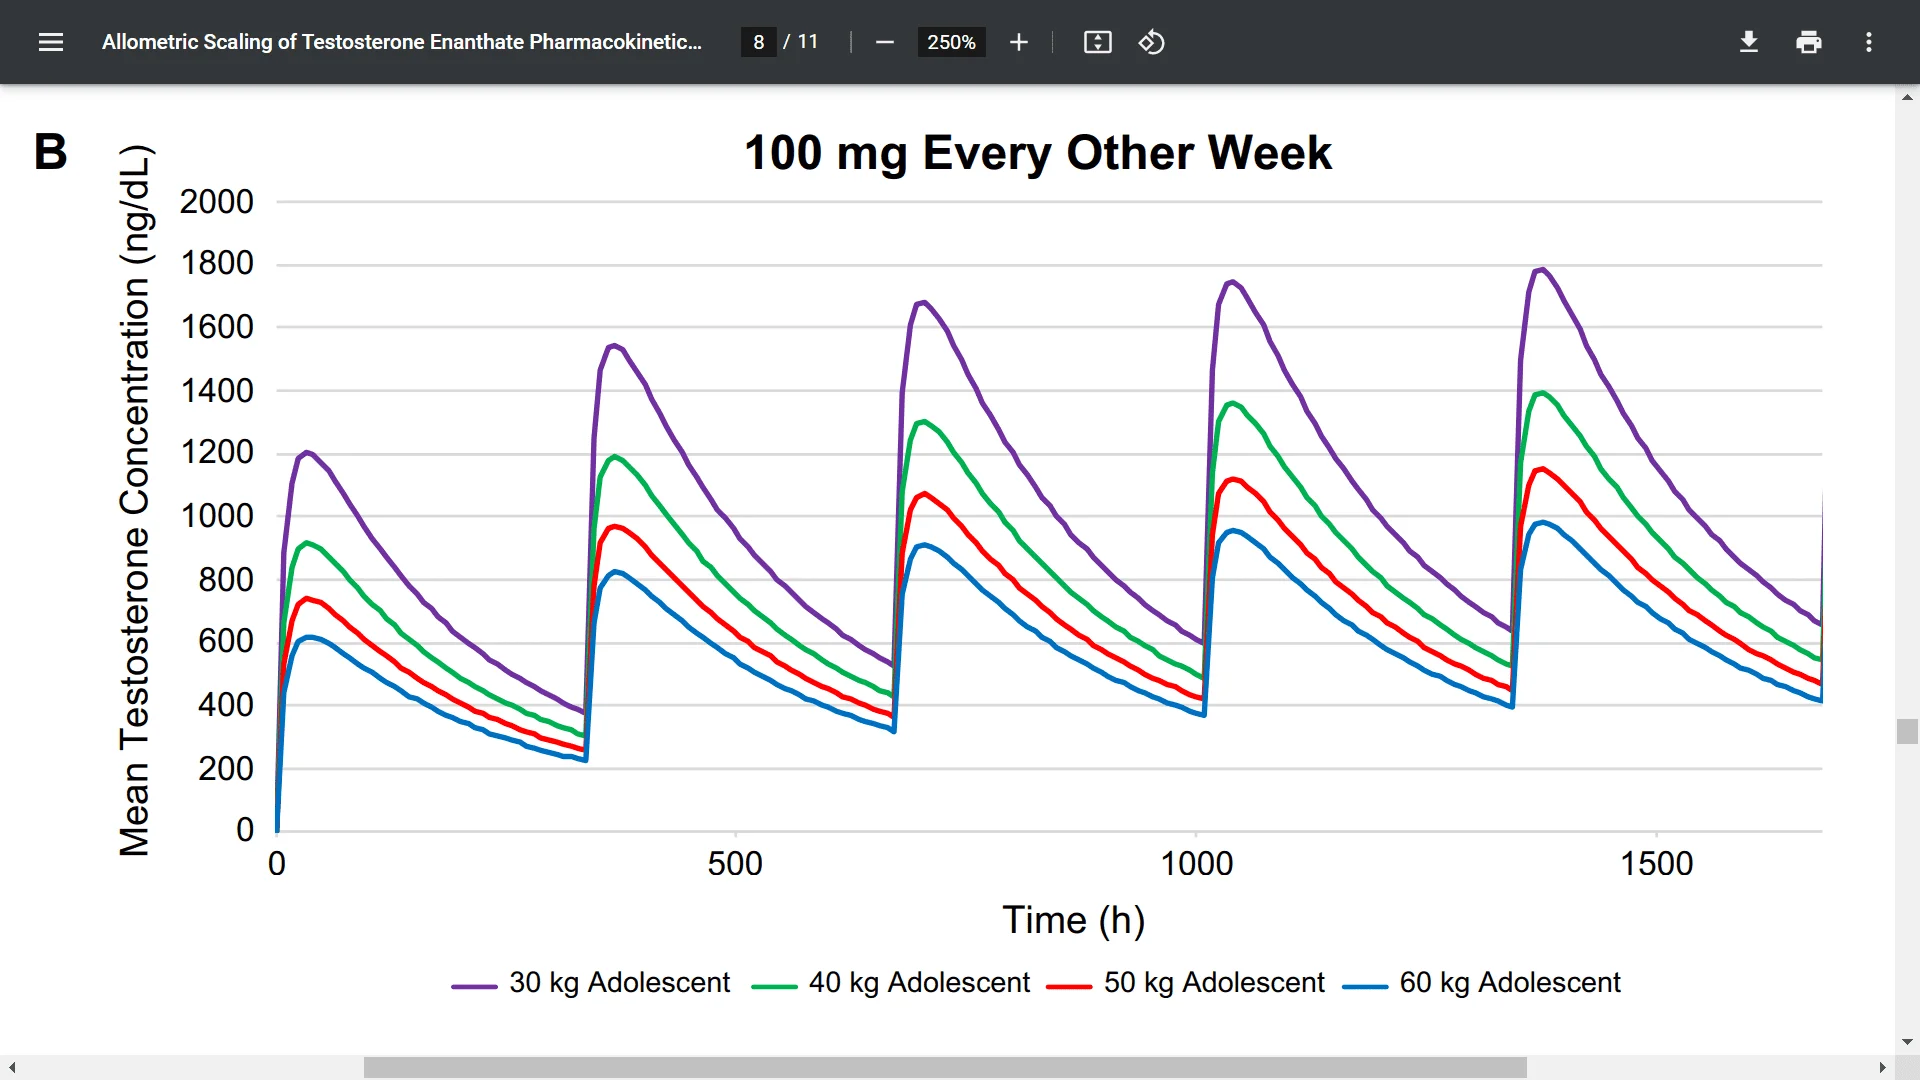This screenshot has width=1920, height=1080.
Task: Click the panel letter B label
Action: click(51, 152)
